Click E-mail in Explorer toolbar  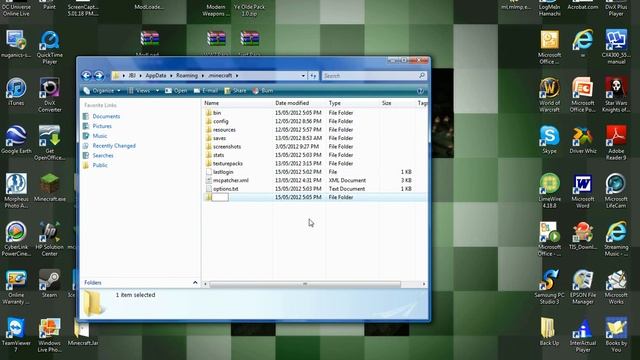point(206,91)
